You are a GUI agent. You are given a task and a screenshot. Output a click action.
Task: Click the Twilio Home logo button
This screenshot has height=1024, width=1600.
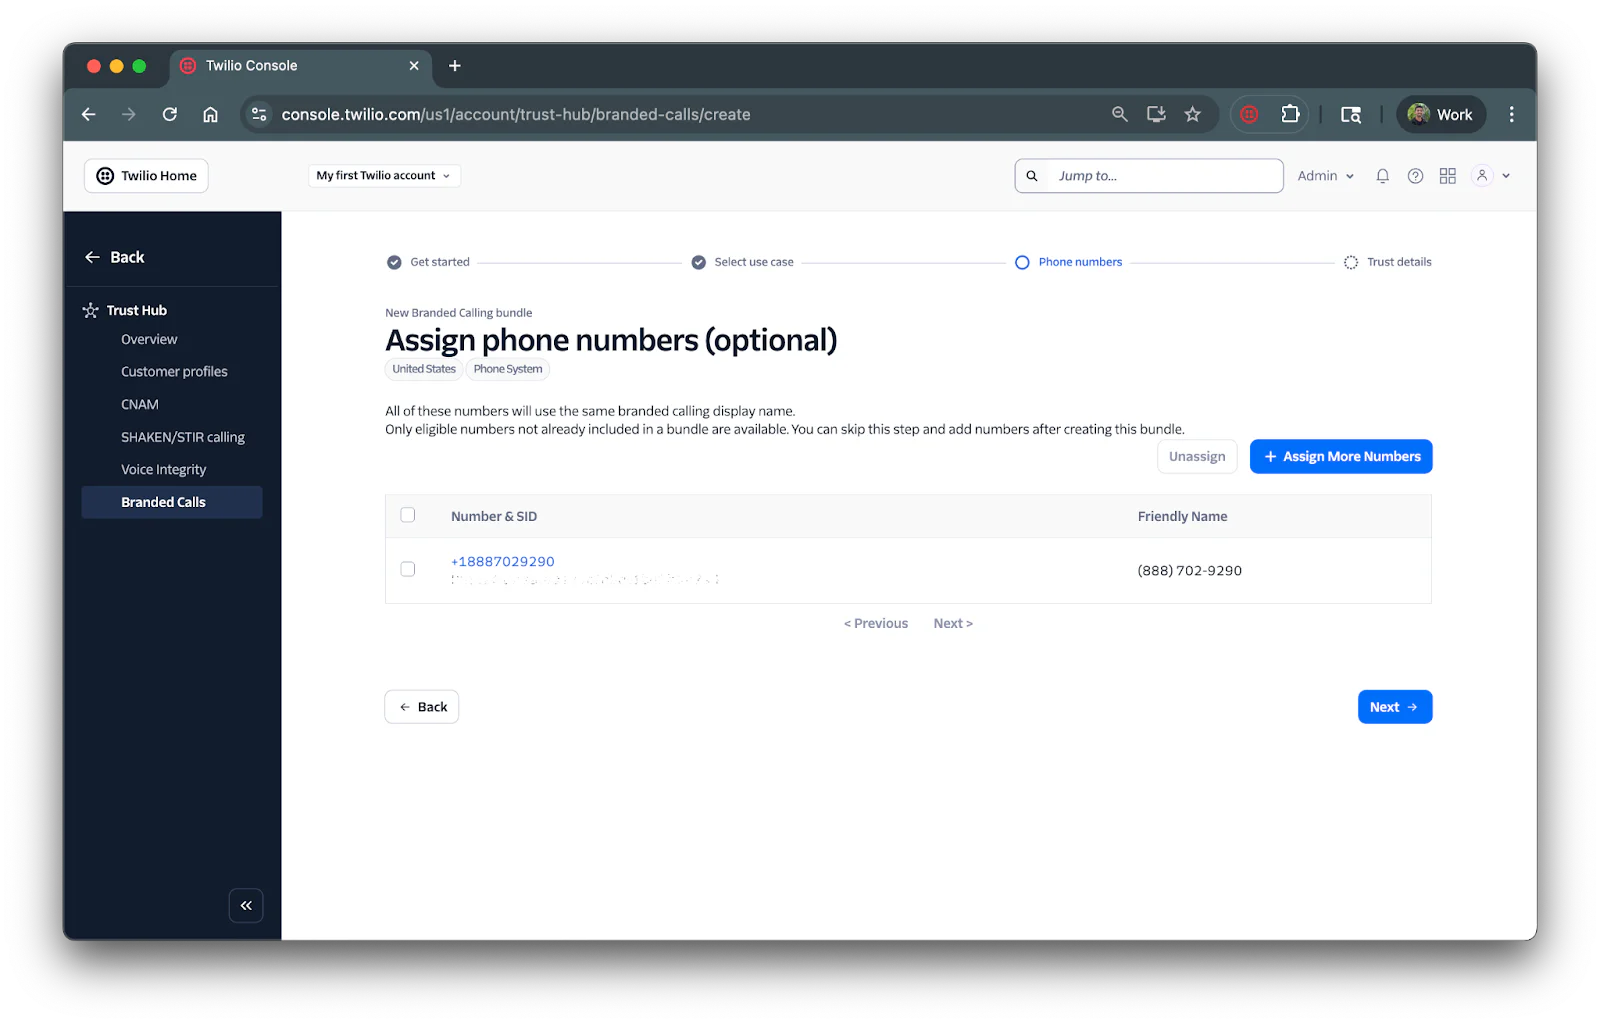pos(145,175)
